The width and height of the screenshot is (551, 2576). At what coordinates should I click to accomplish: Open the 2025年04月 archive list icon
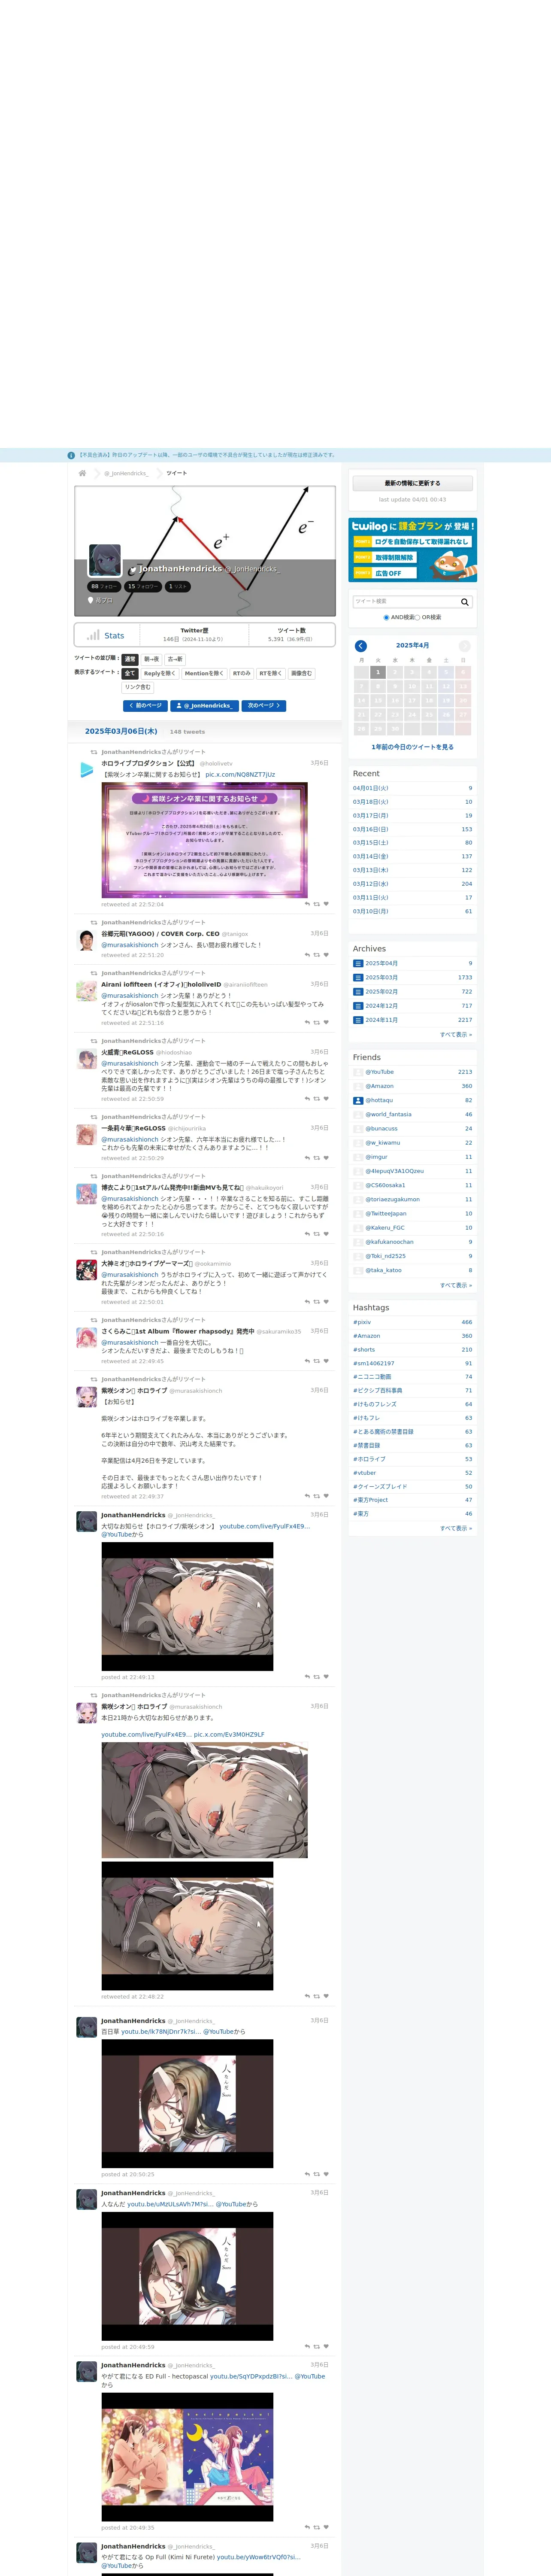tap(358, 964)
